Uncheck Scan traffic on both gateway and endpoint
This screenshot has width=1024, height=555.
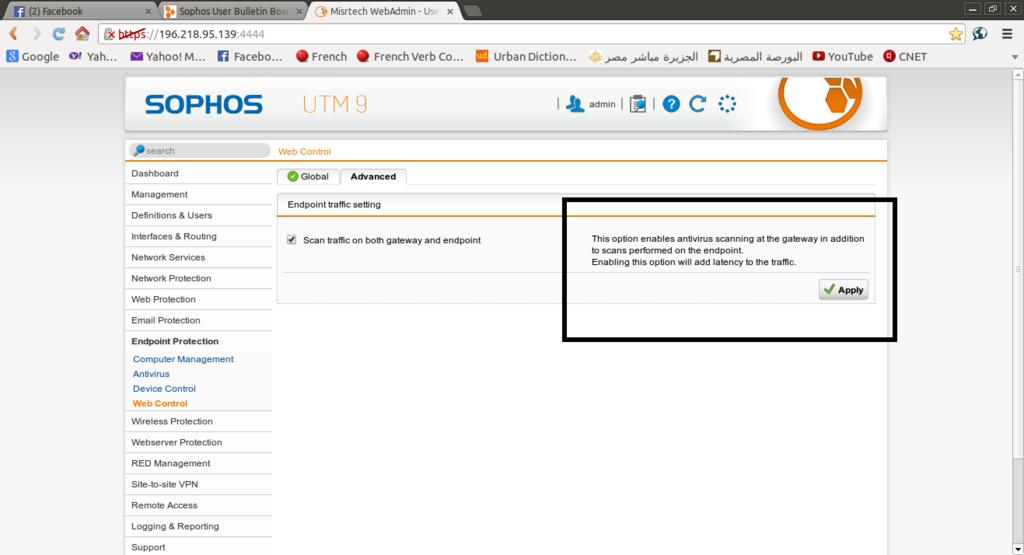(x=291, y=240)
